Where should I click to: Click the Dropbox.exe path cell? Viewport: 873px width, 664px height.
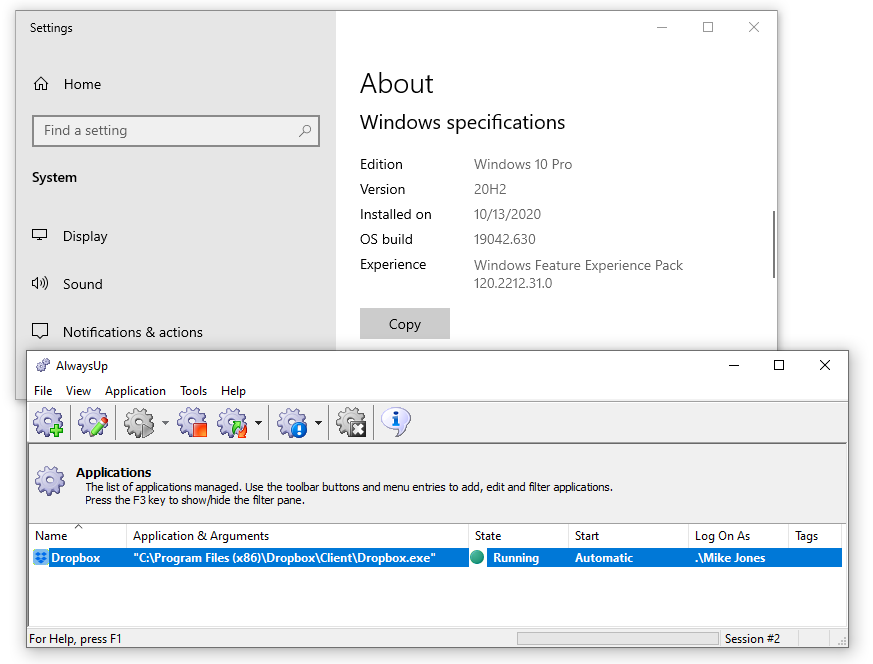(x=285, y=558)
